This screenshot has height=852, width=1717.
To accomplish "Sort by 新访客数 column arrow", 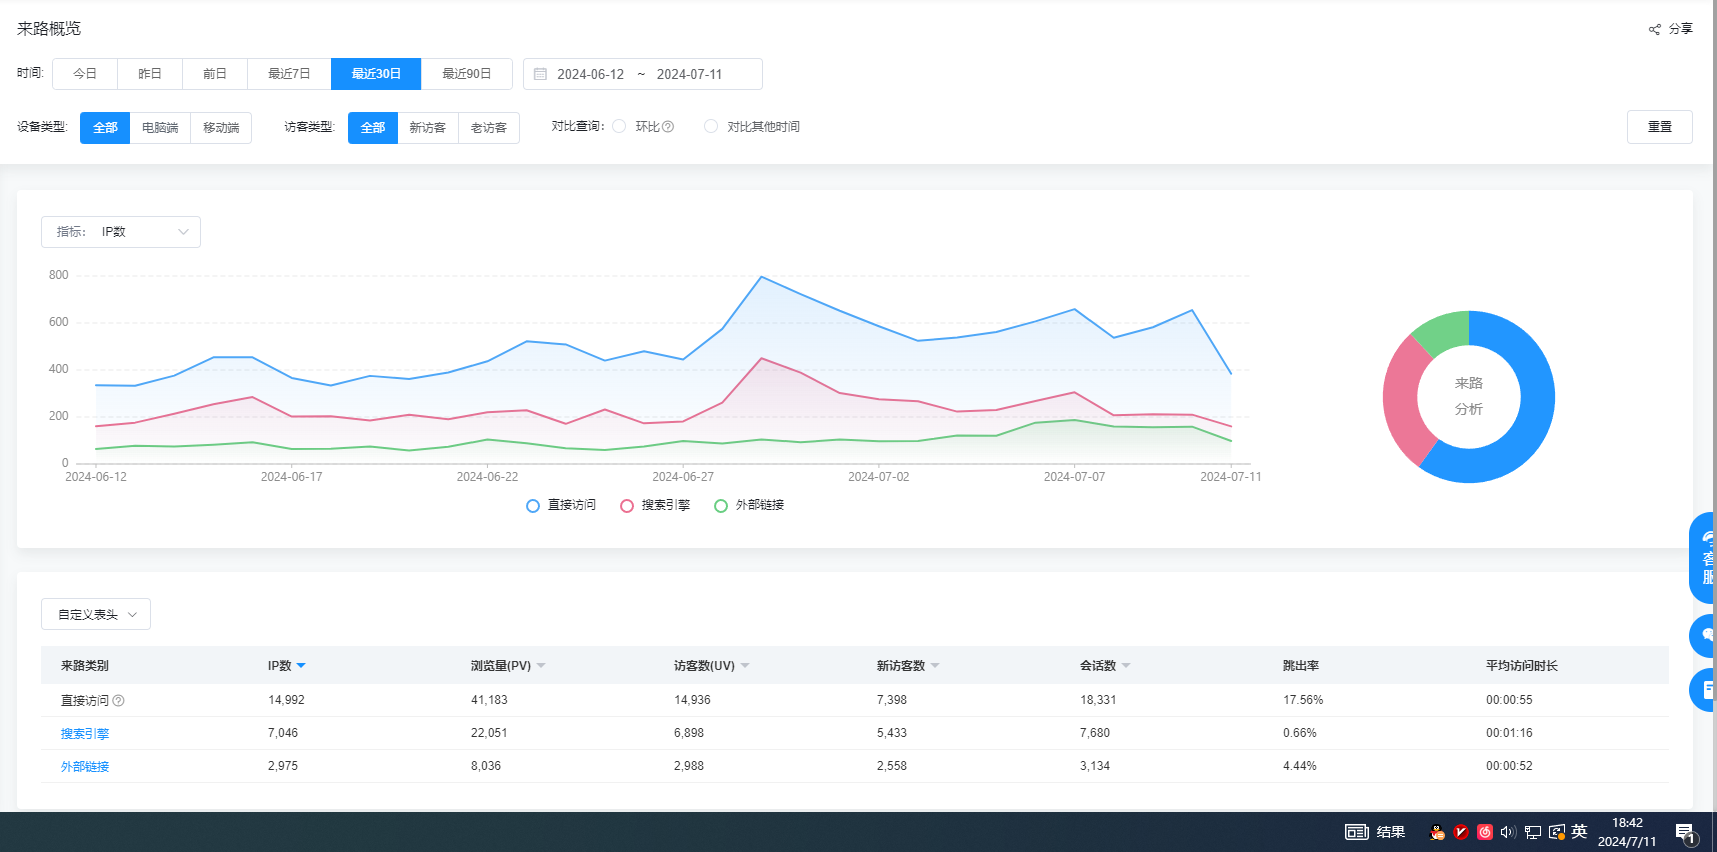I will [x=935, y=666].
